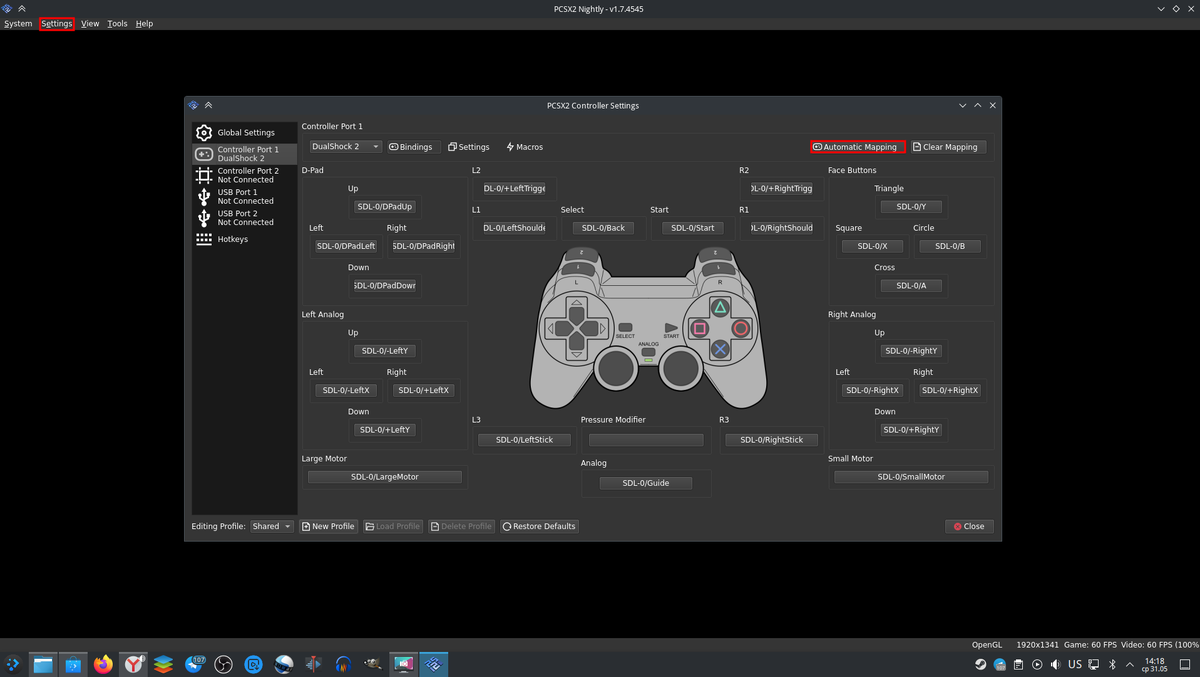Rebind the Cross SDL-0/A binding

point(911,286)
